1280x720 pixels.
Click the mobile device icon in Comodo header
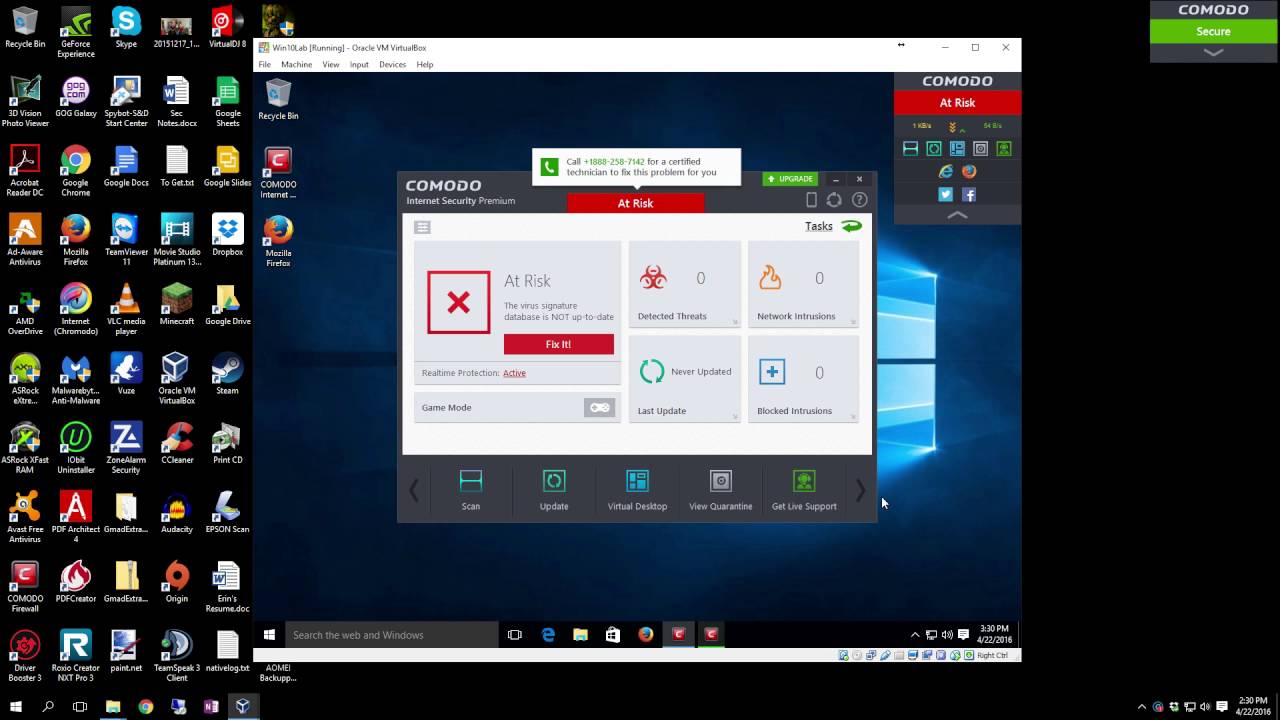point(811,200)
